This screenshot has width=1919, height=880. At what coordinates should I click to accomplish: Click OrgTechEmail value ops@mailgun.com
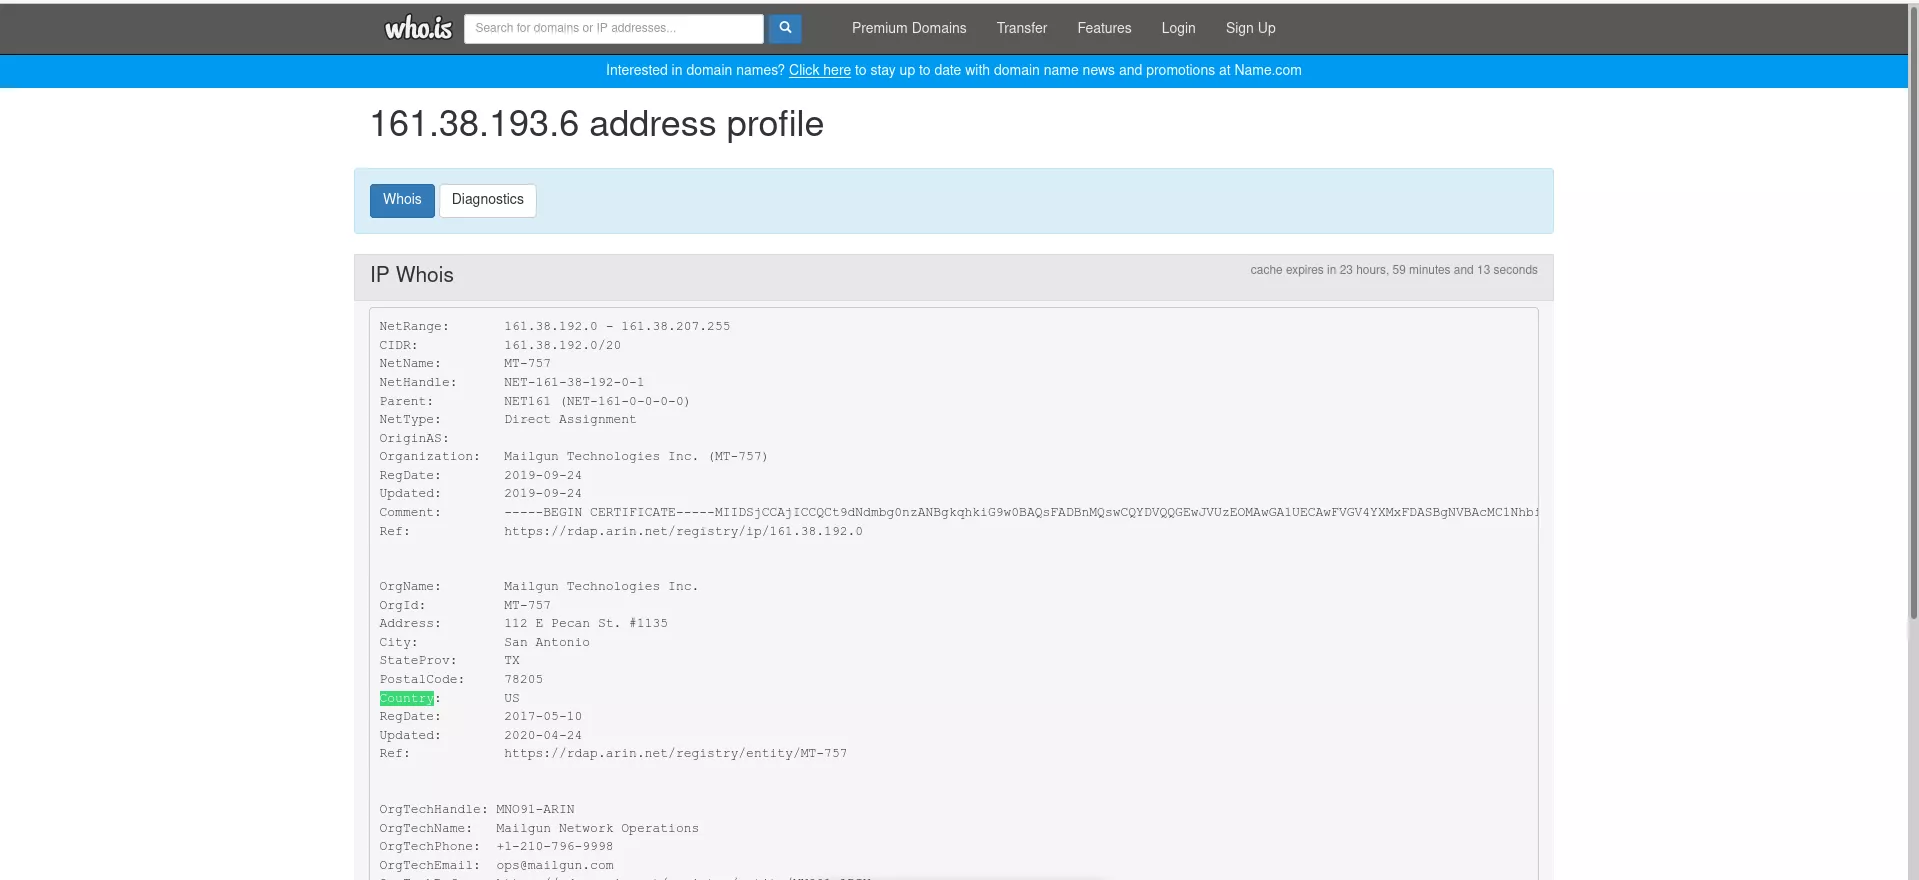coord(554,866)
